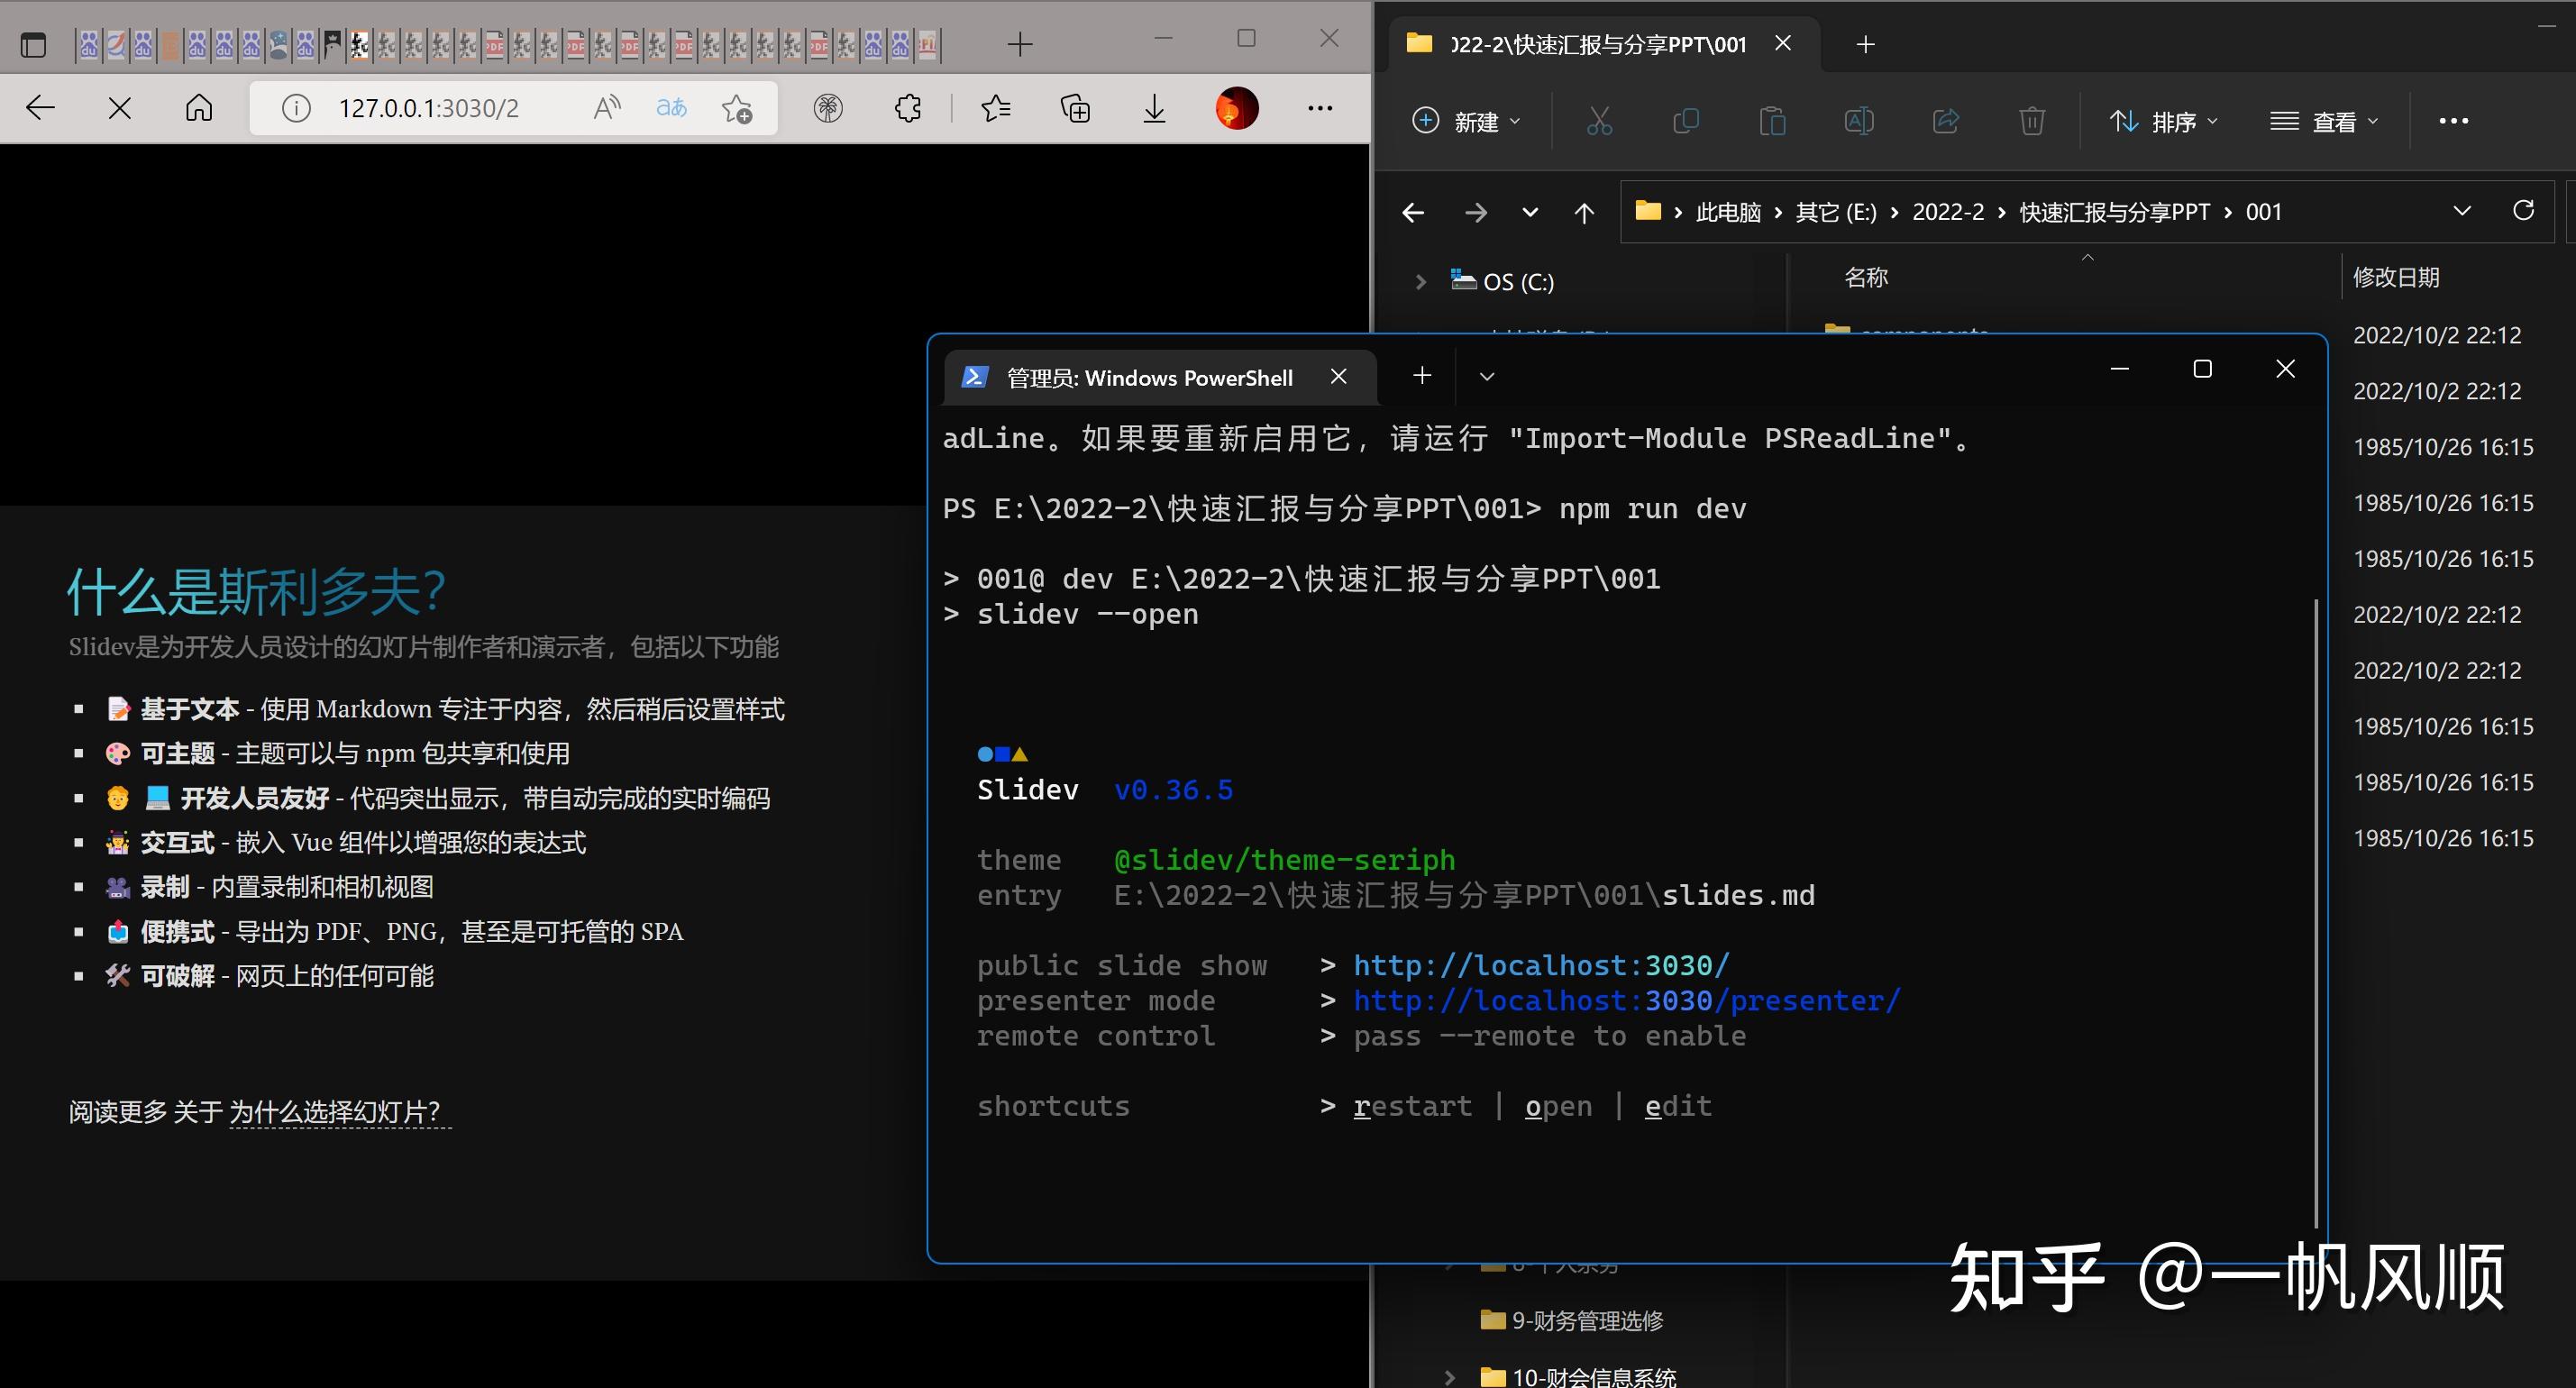
Task: Toggle the Share option in Explorer toolbar
Action: (1945, 120)
